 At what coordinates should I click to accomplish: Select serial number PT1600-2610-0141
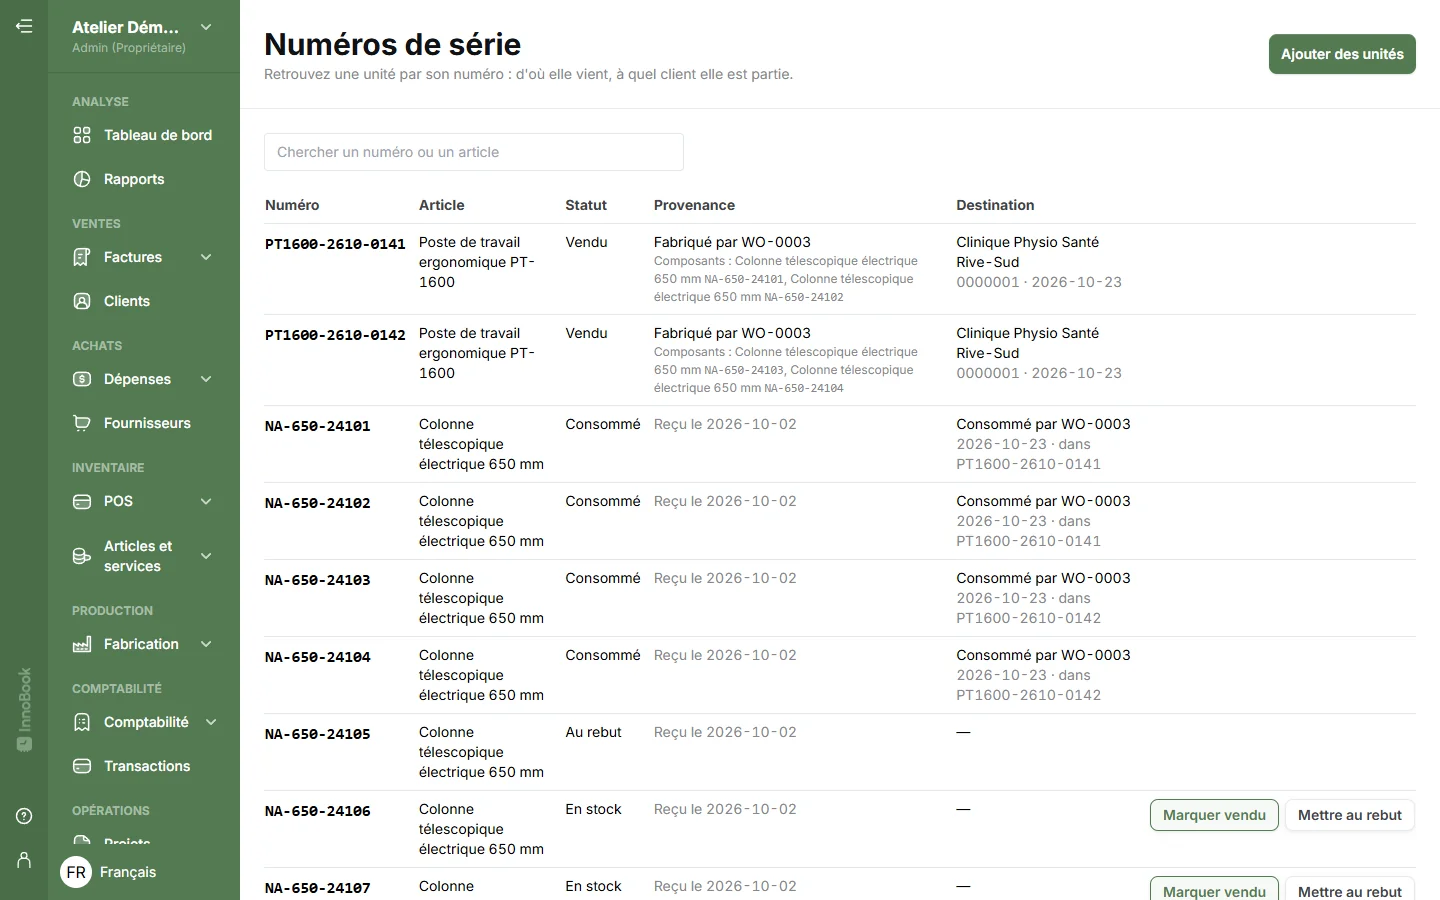point(335,244)
